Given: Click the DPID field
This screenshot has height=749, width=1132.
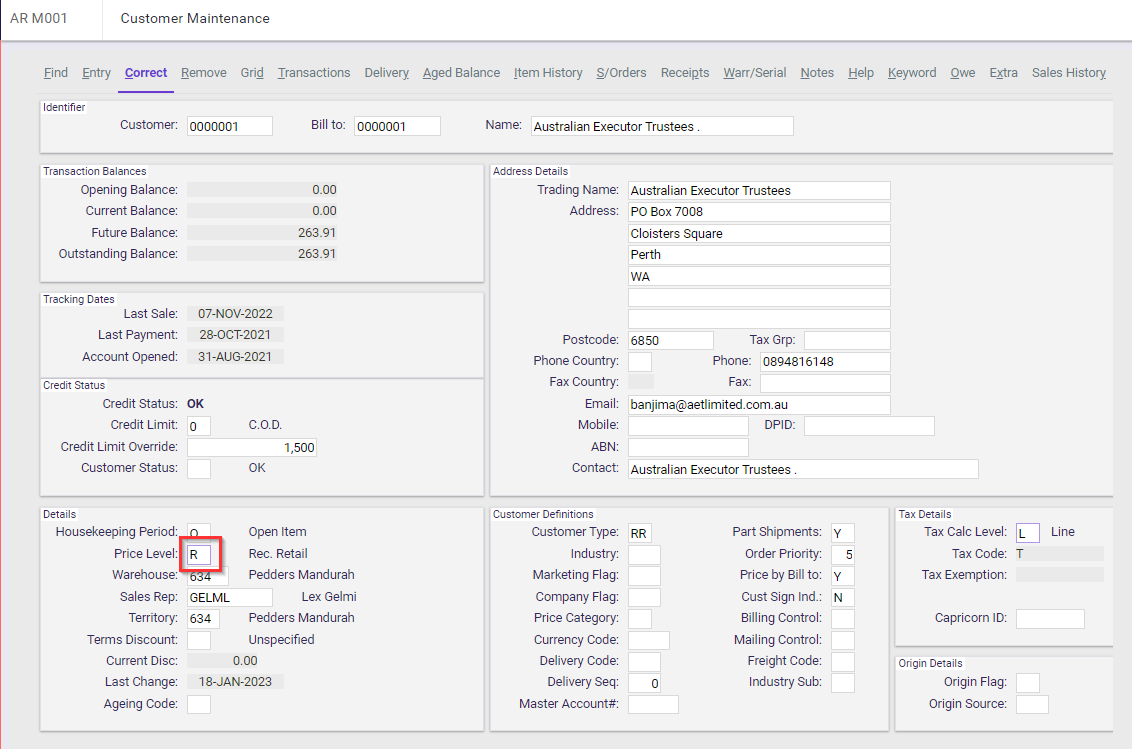Looking at the screenshot, I should pos(869,425).
